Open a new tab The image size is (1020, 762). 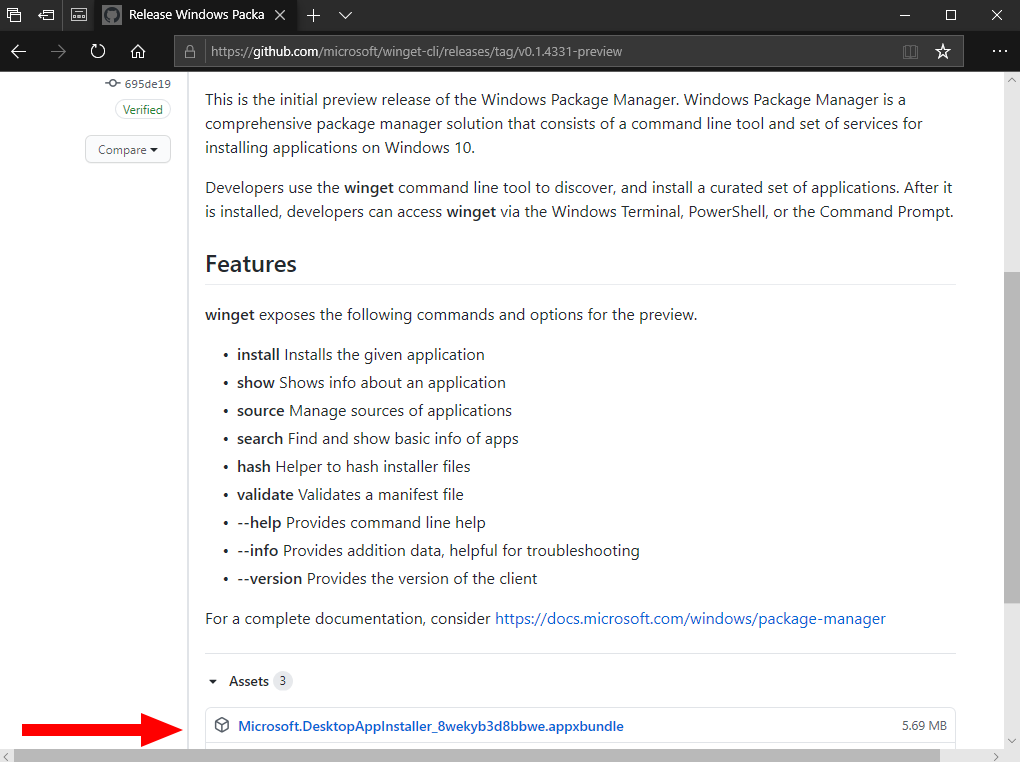pyautogui.click(x=314, y=15)
